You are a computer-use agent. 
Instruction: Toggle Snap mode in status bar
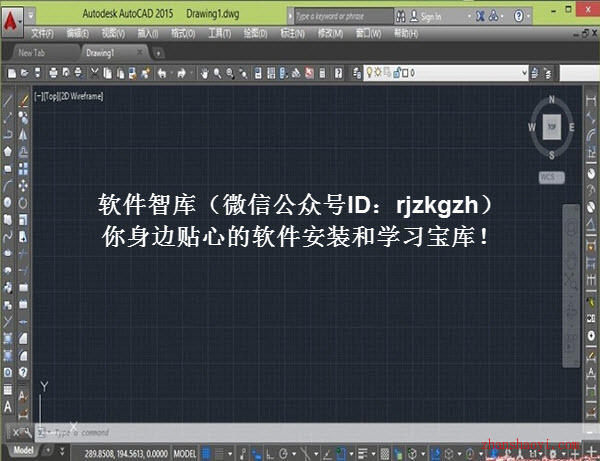click(x=219, y=454)
